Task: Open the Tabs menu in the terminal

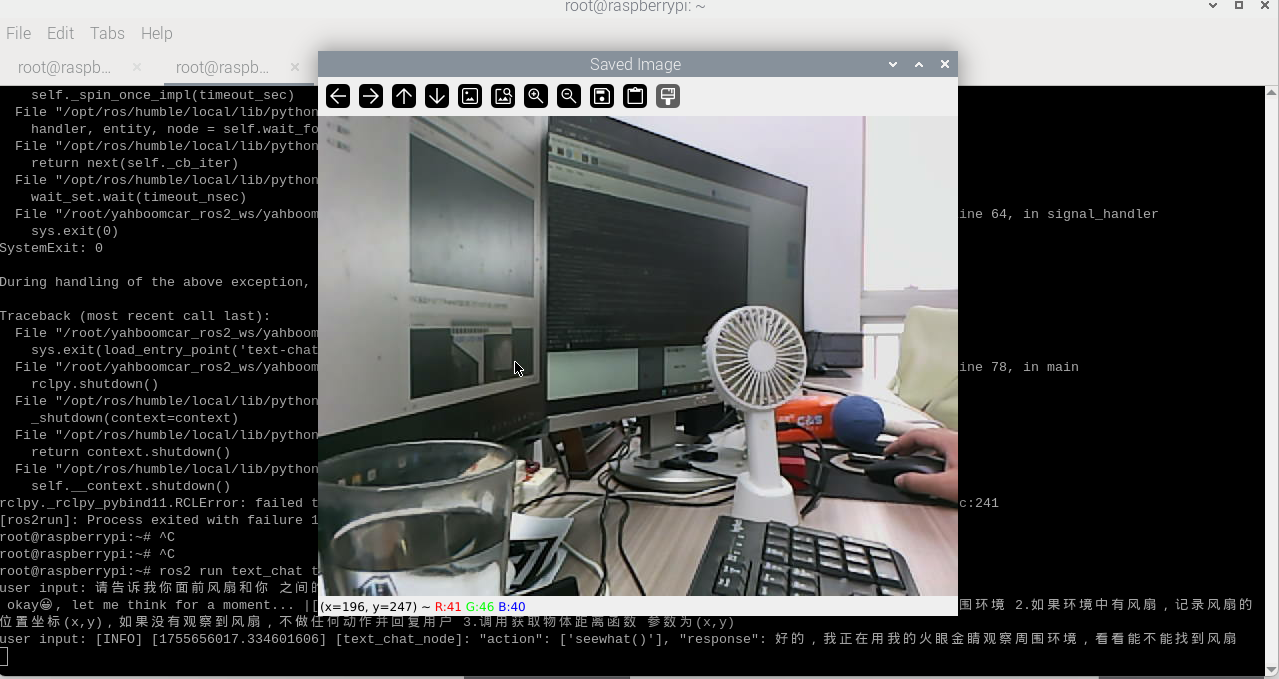Action: (x=107, y=33)
